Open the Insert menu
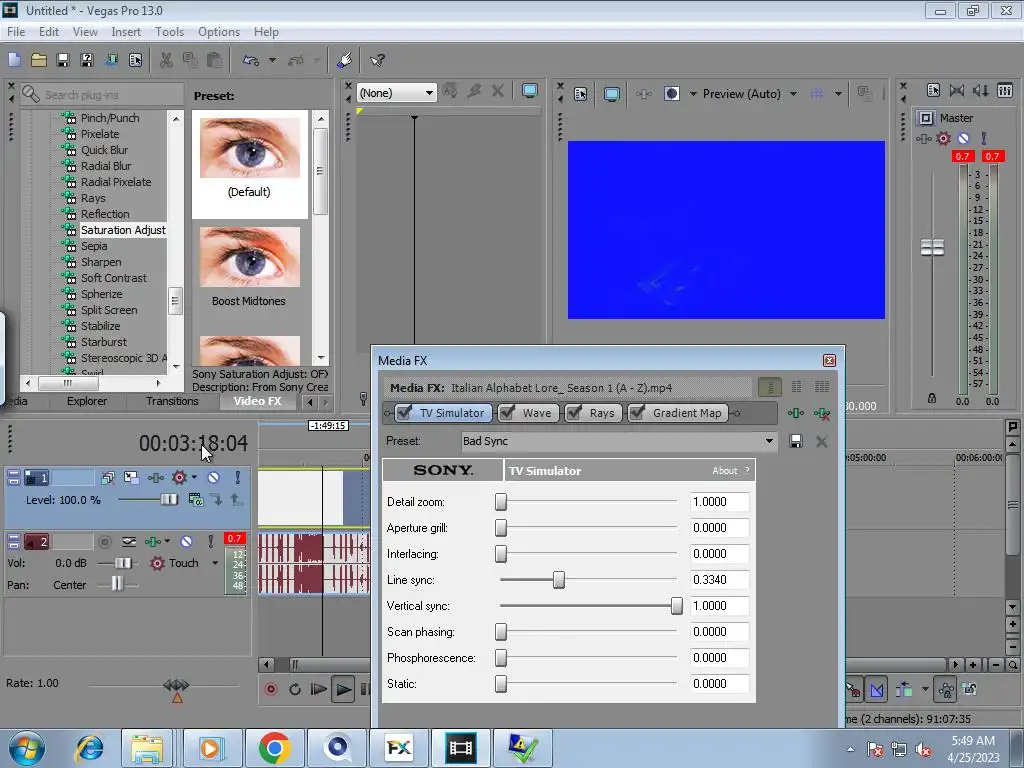 [126, 32]
